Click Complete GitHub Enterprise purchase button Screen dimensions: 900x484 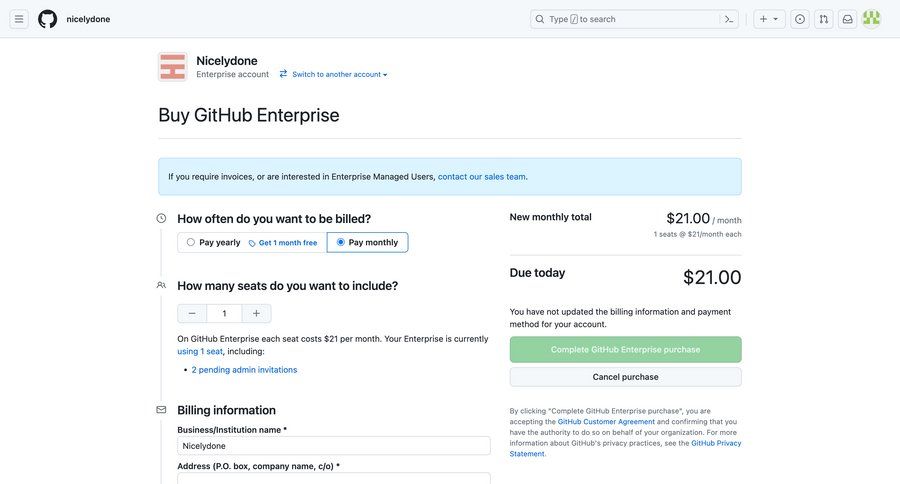tap(626, 350)
